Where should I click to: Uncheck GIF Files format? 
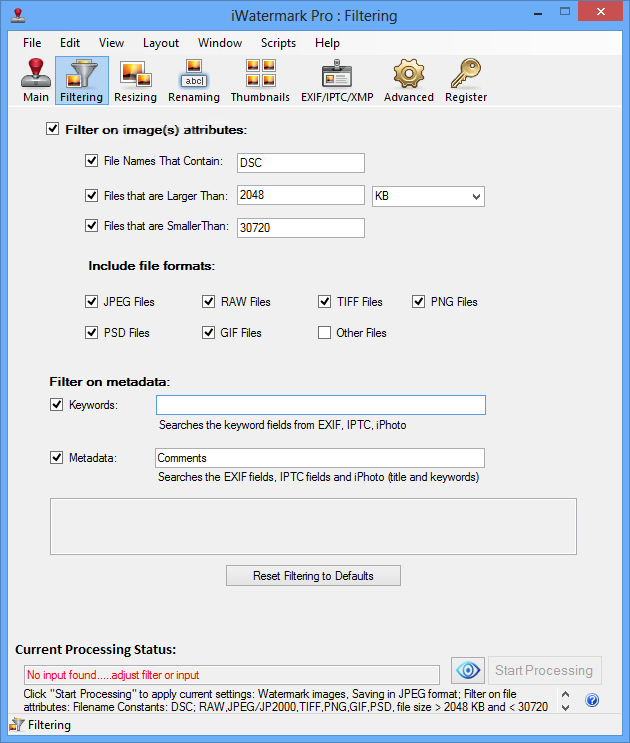tap(208, 333)
